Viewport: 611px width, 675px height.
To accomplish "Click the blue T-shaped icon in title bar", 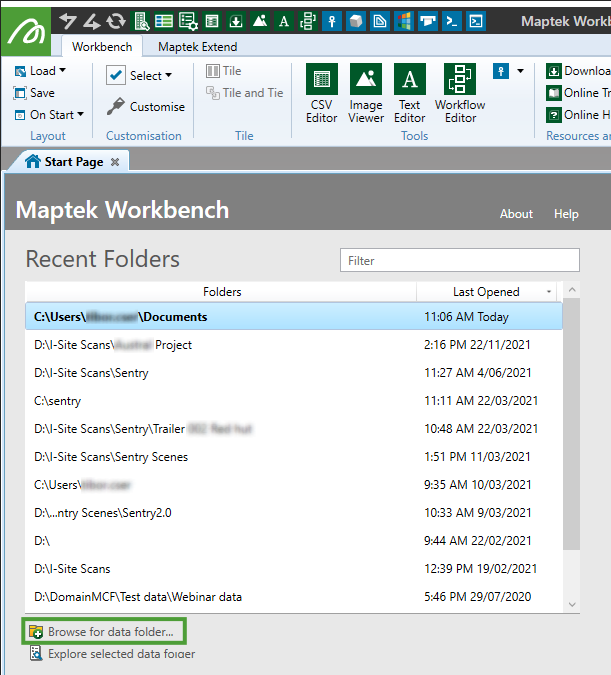I will 428,21.
